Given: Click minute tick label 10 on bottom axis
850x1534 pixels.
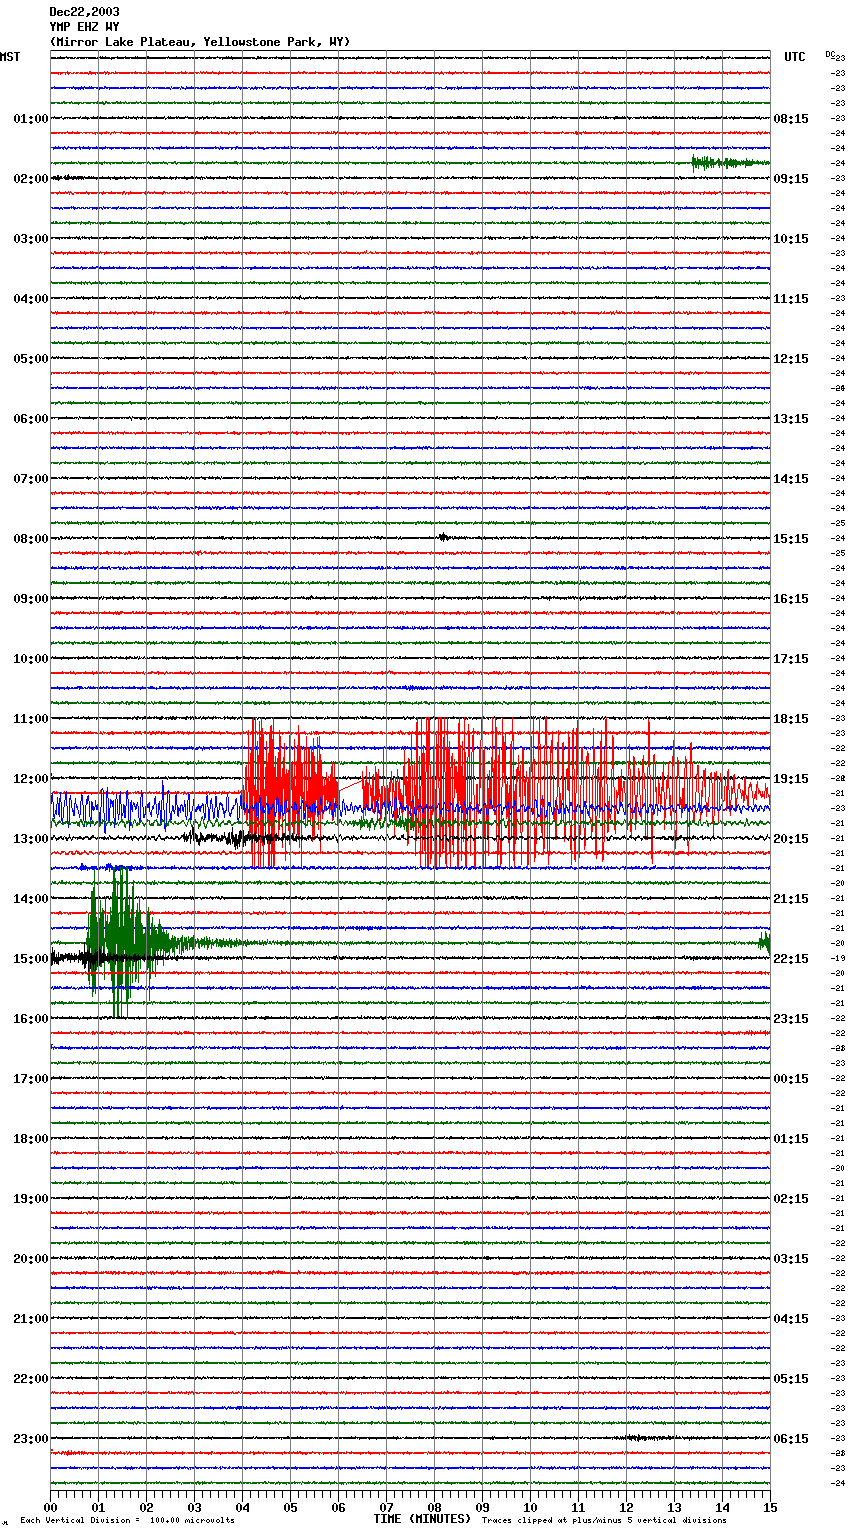Looking at the screenshot, I should (530, 1507).
